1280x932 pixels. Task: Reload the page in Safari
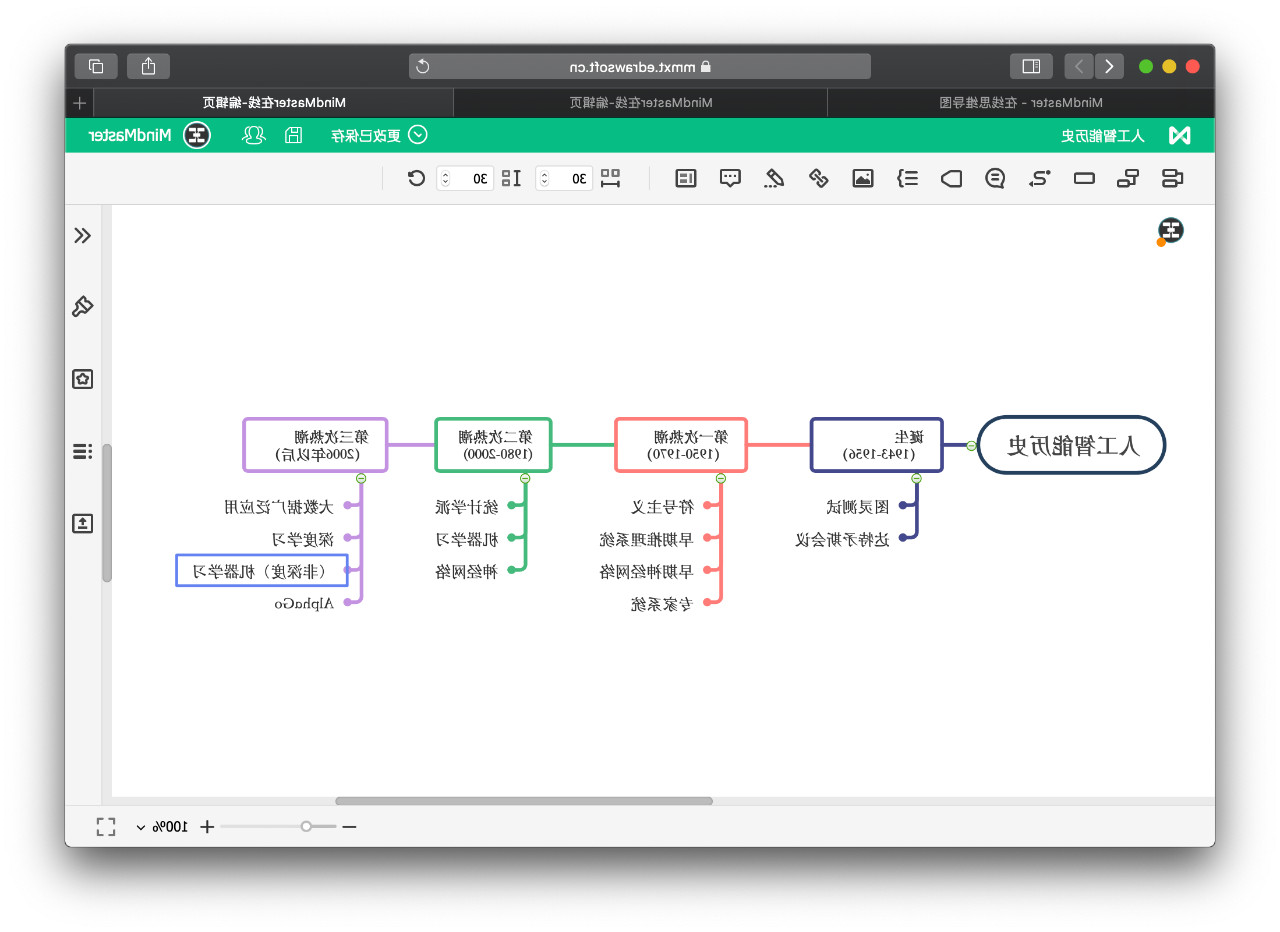click(423, 66)
